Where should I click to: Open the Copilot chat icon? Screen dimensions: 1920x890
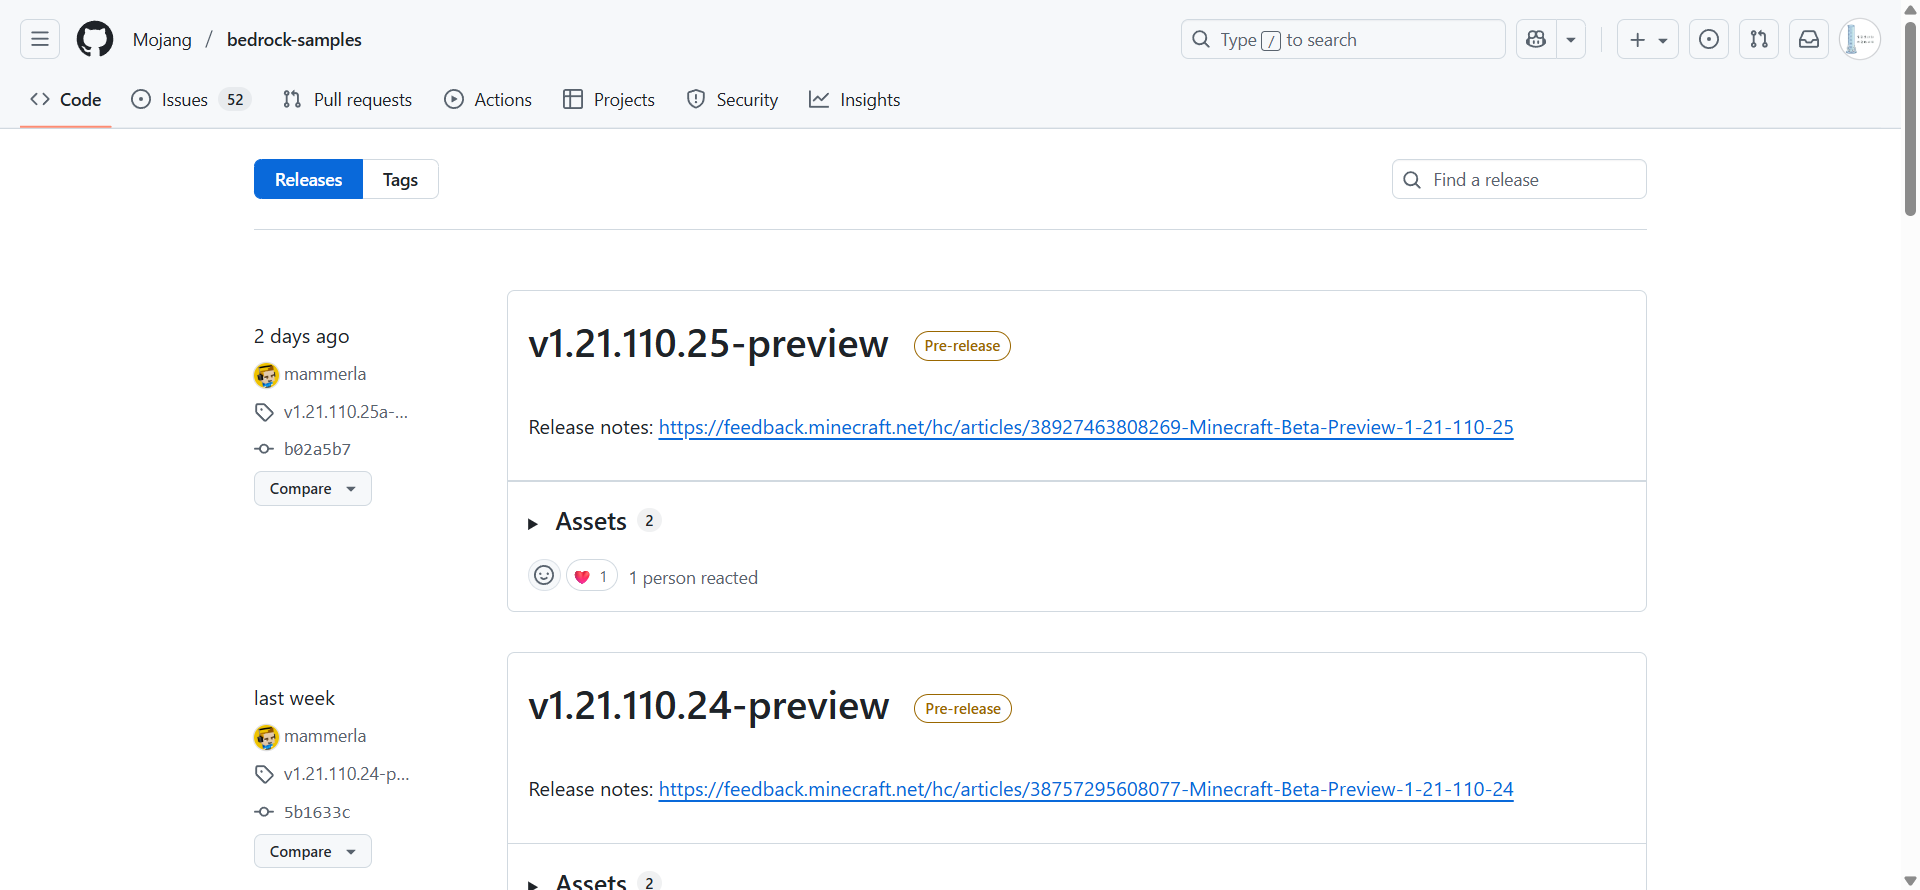coord(1536,40)
